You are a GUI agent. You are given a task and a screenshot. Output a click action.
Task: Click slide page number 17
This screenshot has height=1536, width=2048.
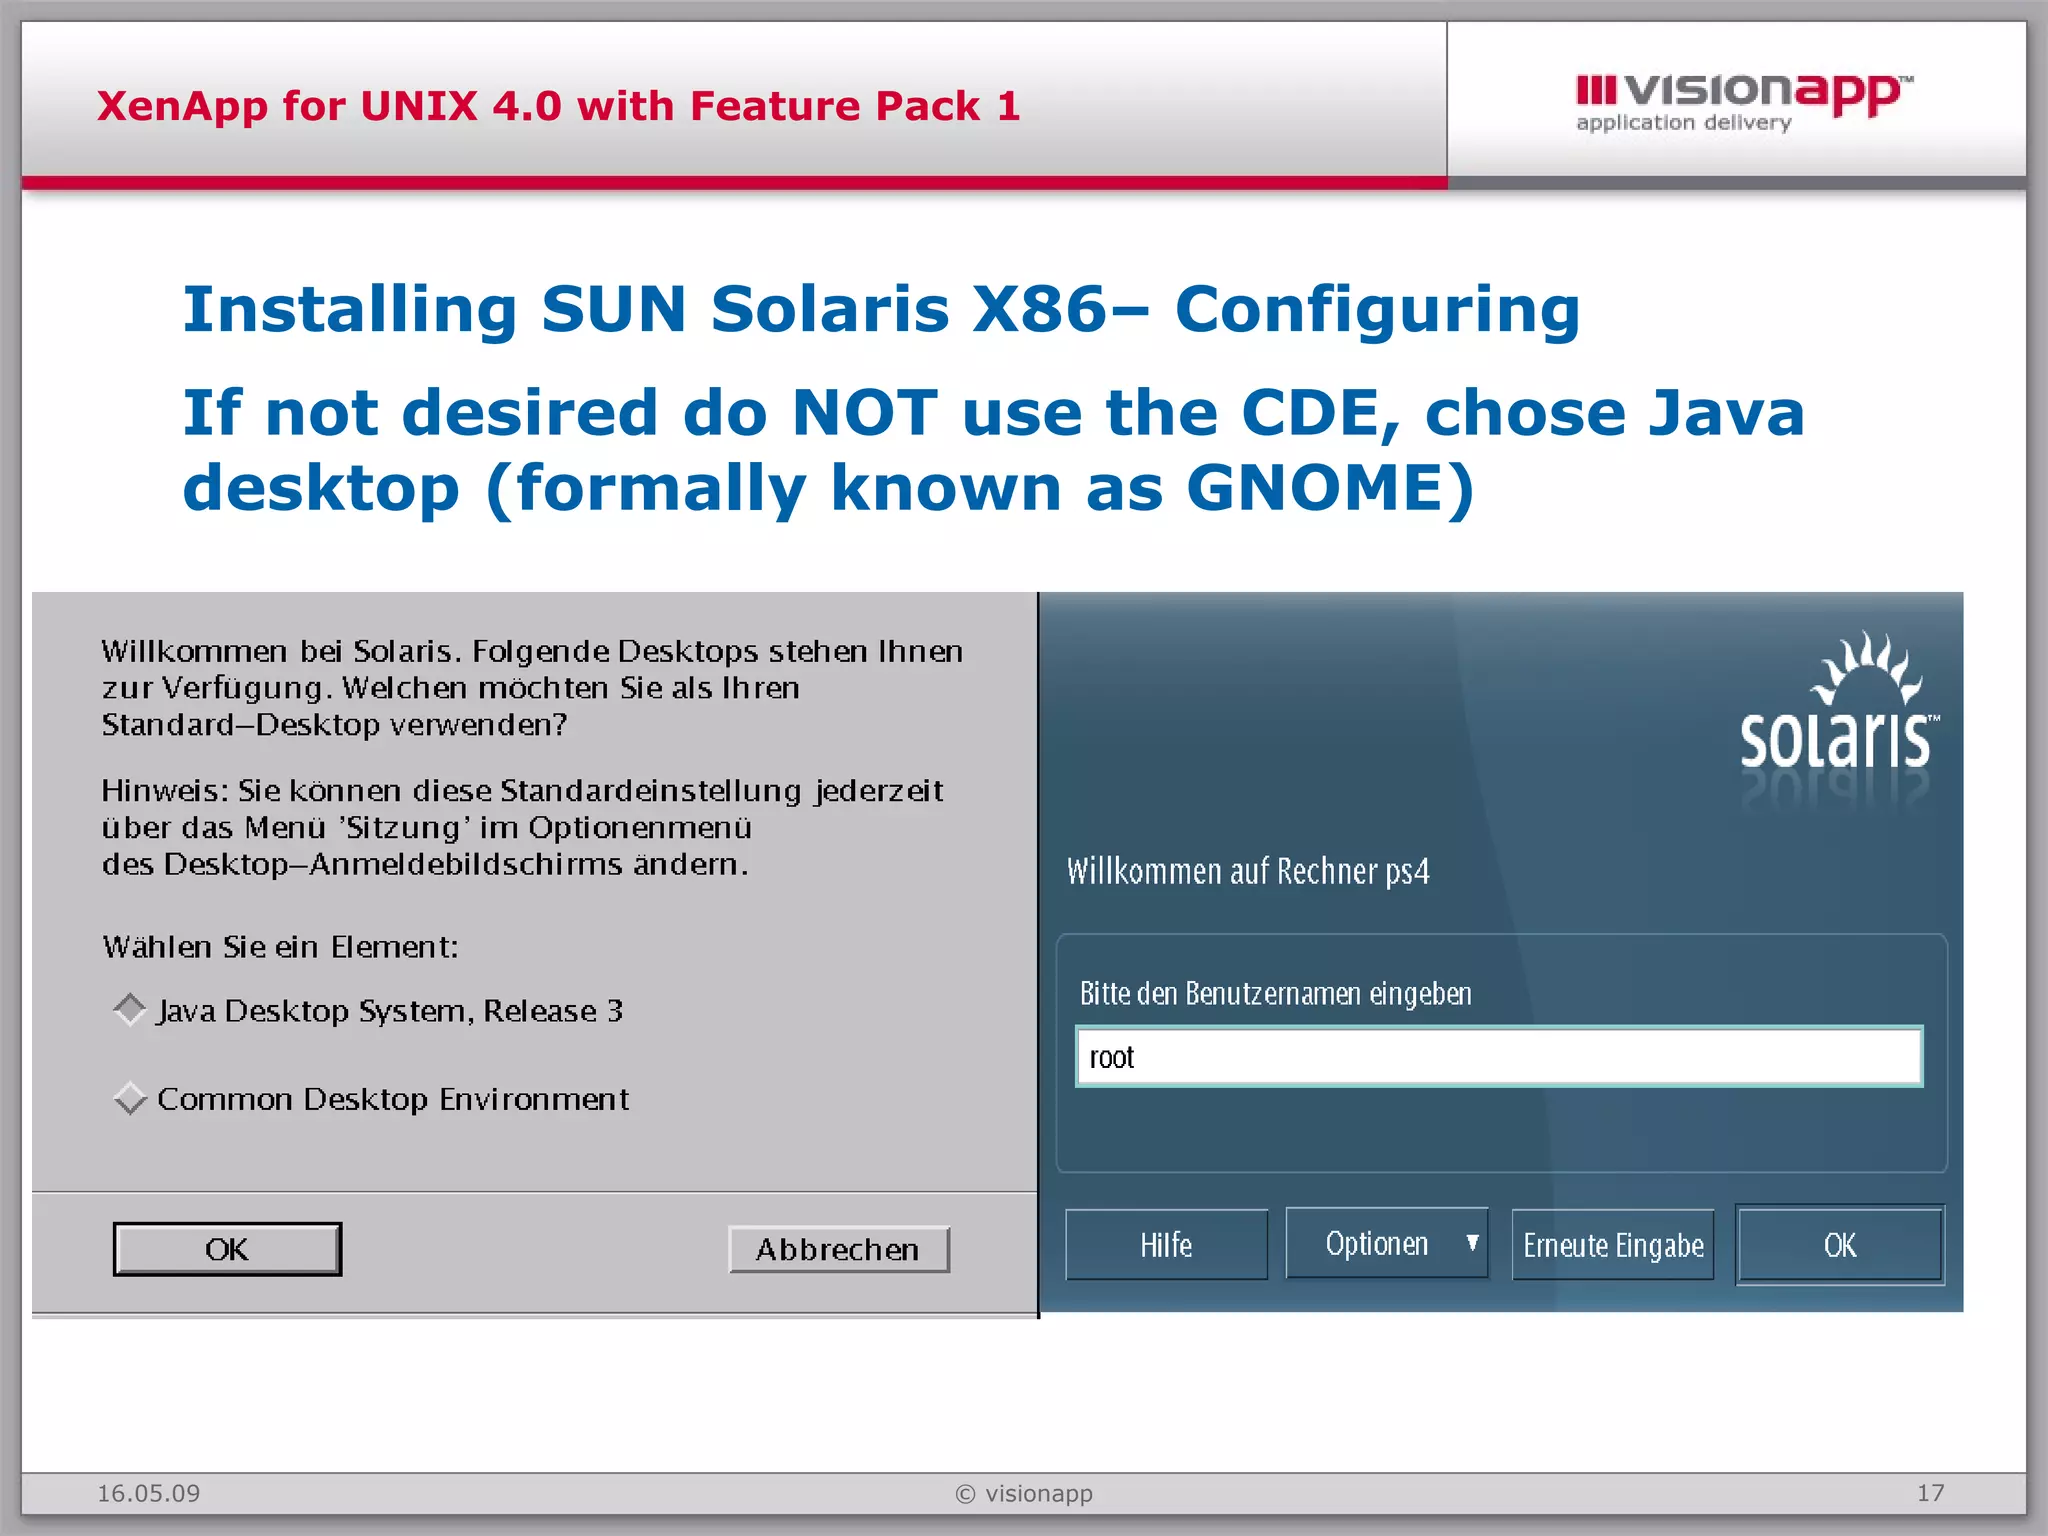[x=1930, y=1493]
